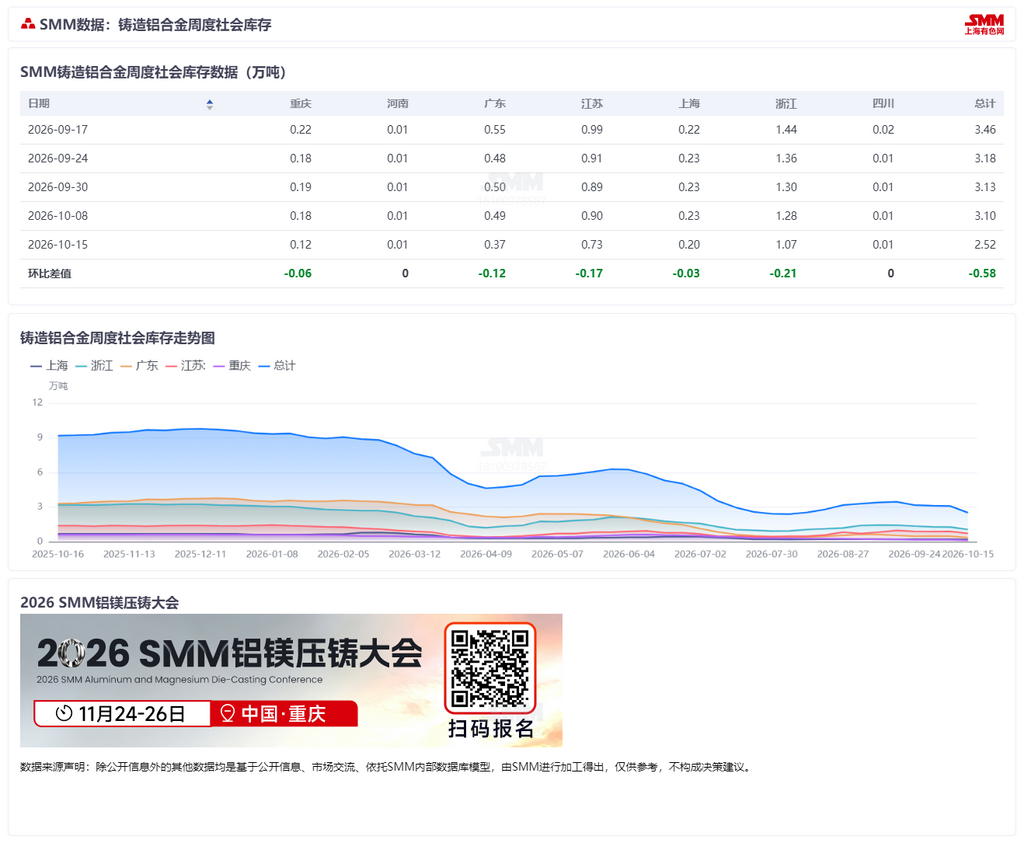
Task: Click the 河南 column header
Action: pyautogui.click(x=398, y=103)
